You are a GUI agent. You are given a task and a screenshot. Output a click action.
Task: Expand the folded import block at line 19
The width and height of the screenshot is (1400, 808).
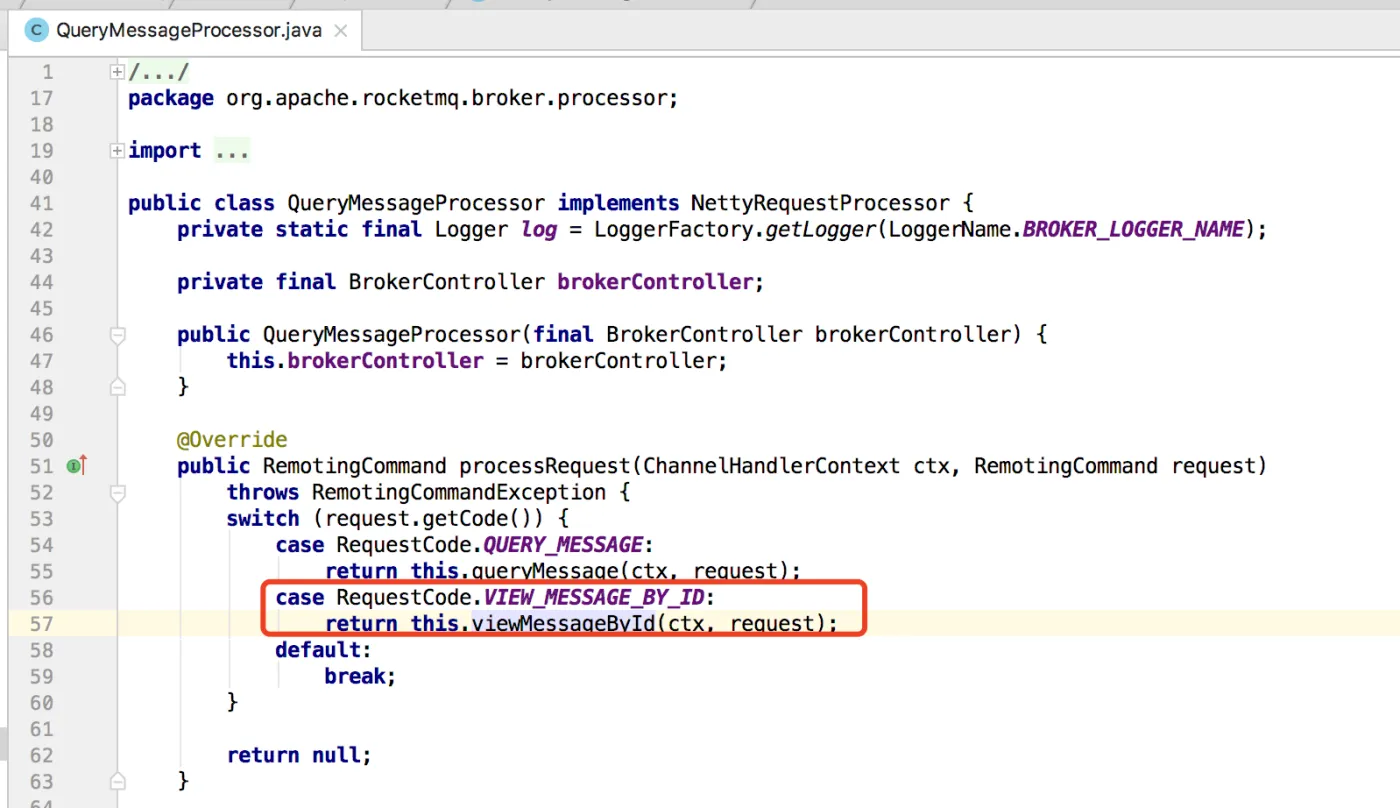[118, 150]
